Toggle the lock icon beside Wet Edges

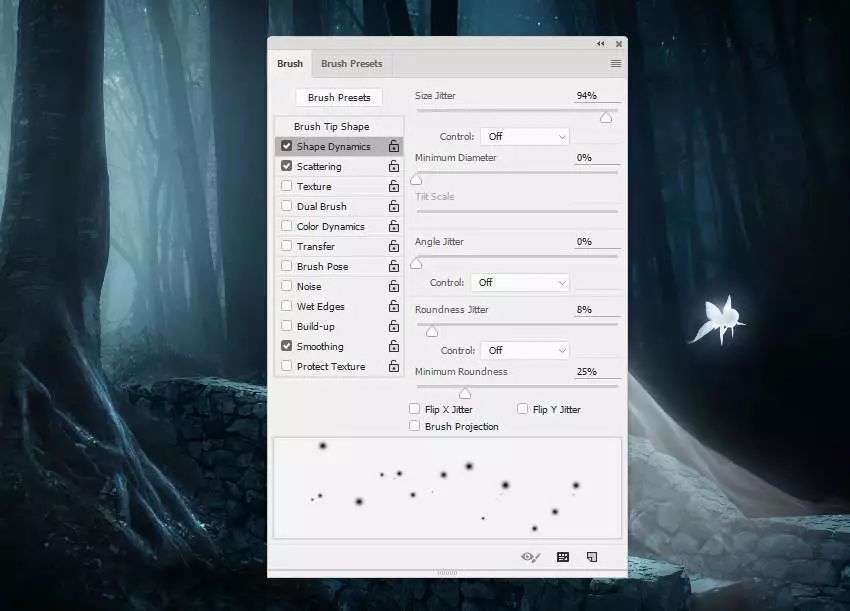(394, 306)
